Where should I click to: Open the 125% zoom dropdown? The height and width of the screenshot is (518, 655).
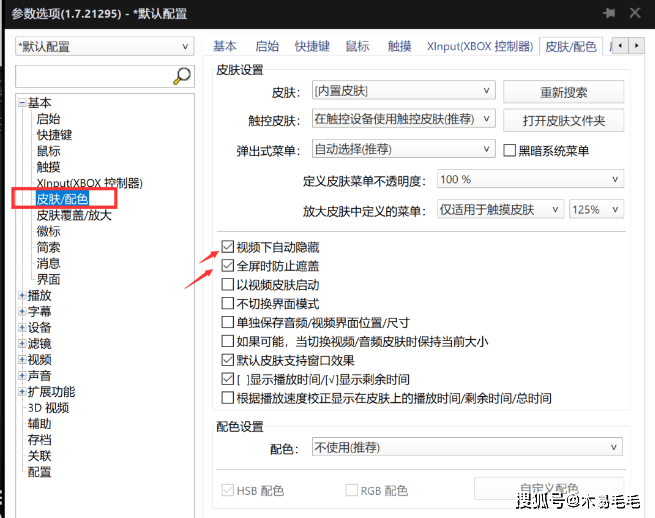pos(597,209)
